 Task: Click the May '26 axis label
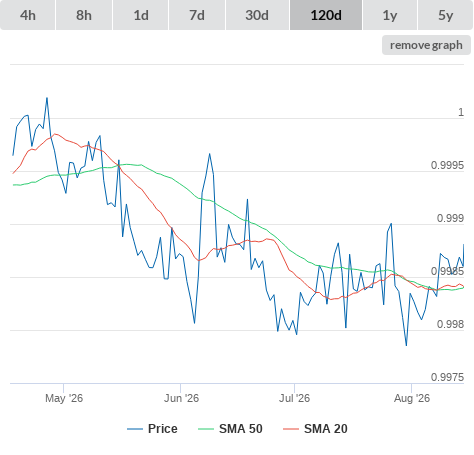(64, 398)
